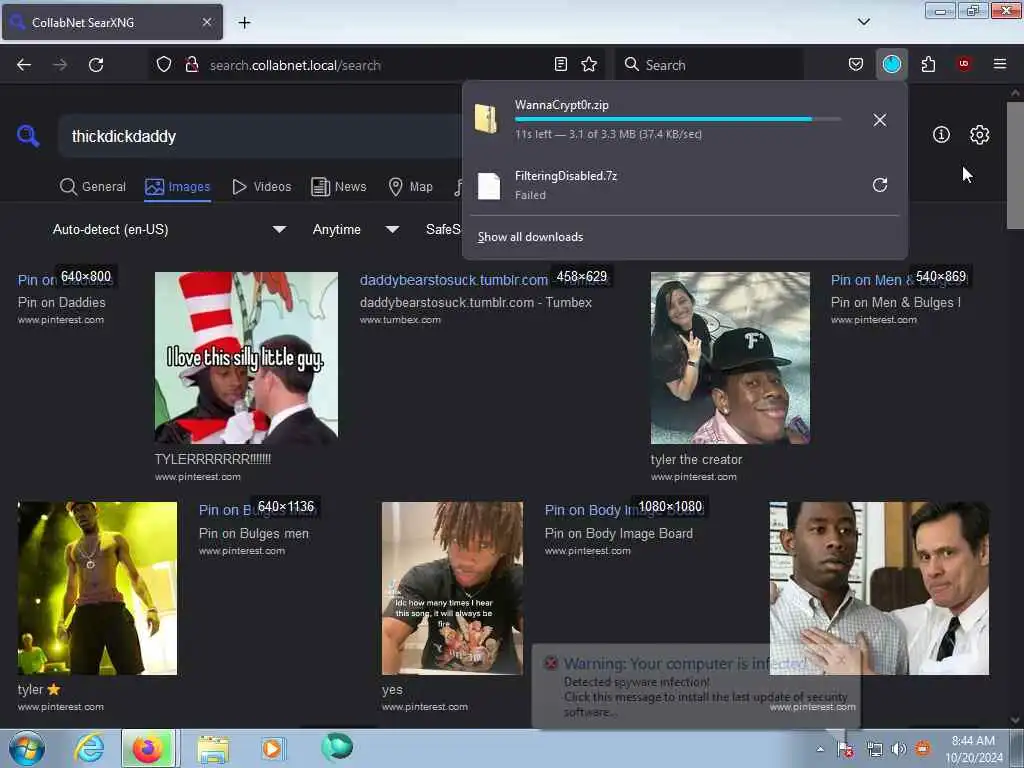1024x768 pixels.
Task: Expand the Auto-detect (en-US) language dropdown
Action: tap(169, 229)
